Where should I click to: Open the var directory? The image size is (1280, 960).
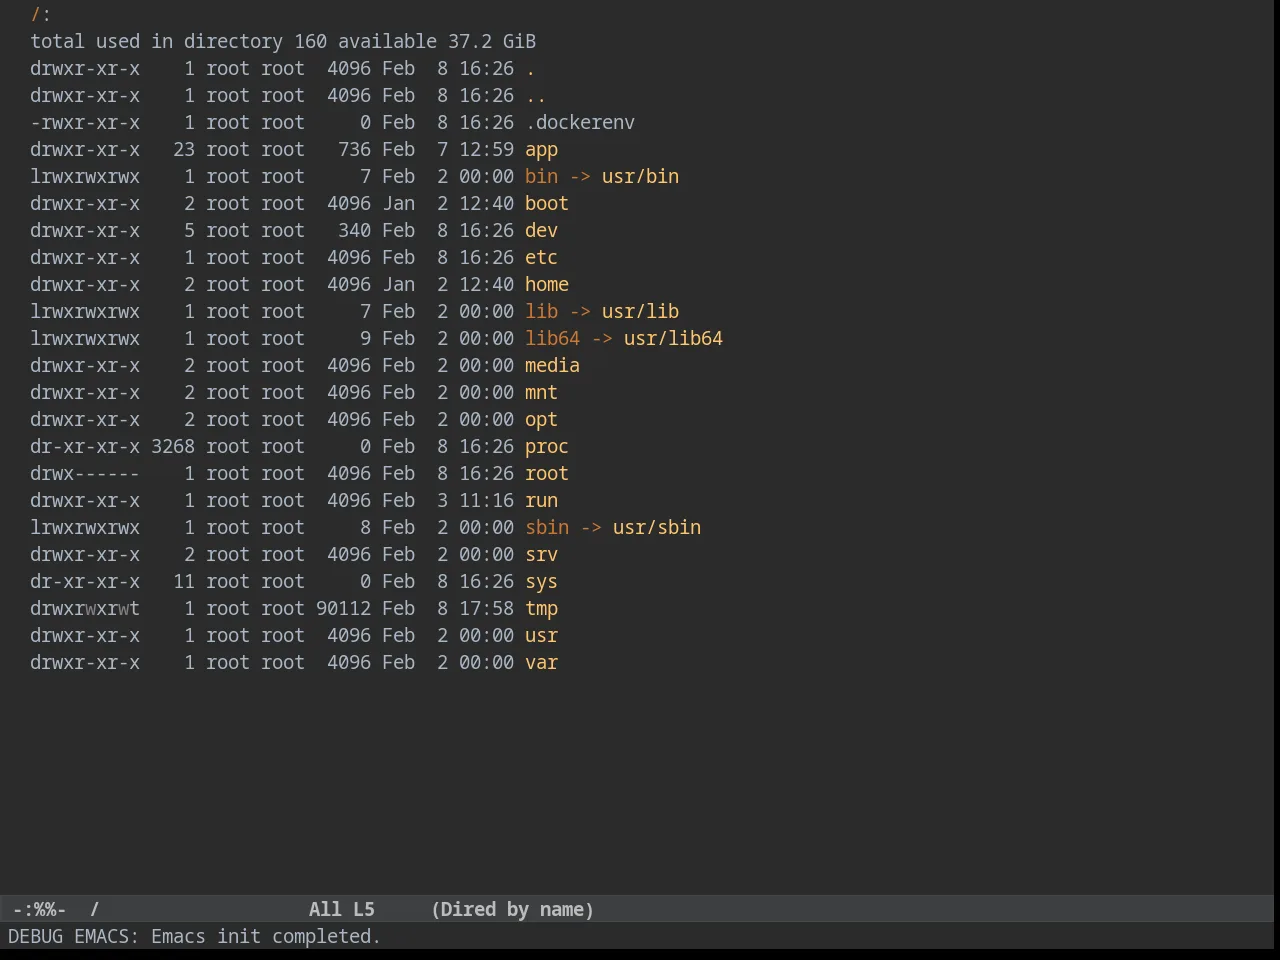tap(541, 663)
